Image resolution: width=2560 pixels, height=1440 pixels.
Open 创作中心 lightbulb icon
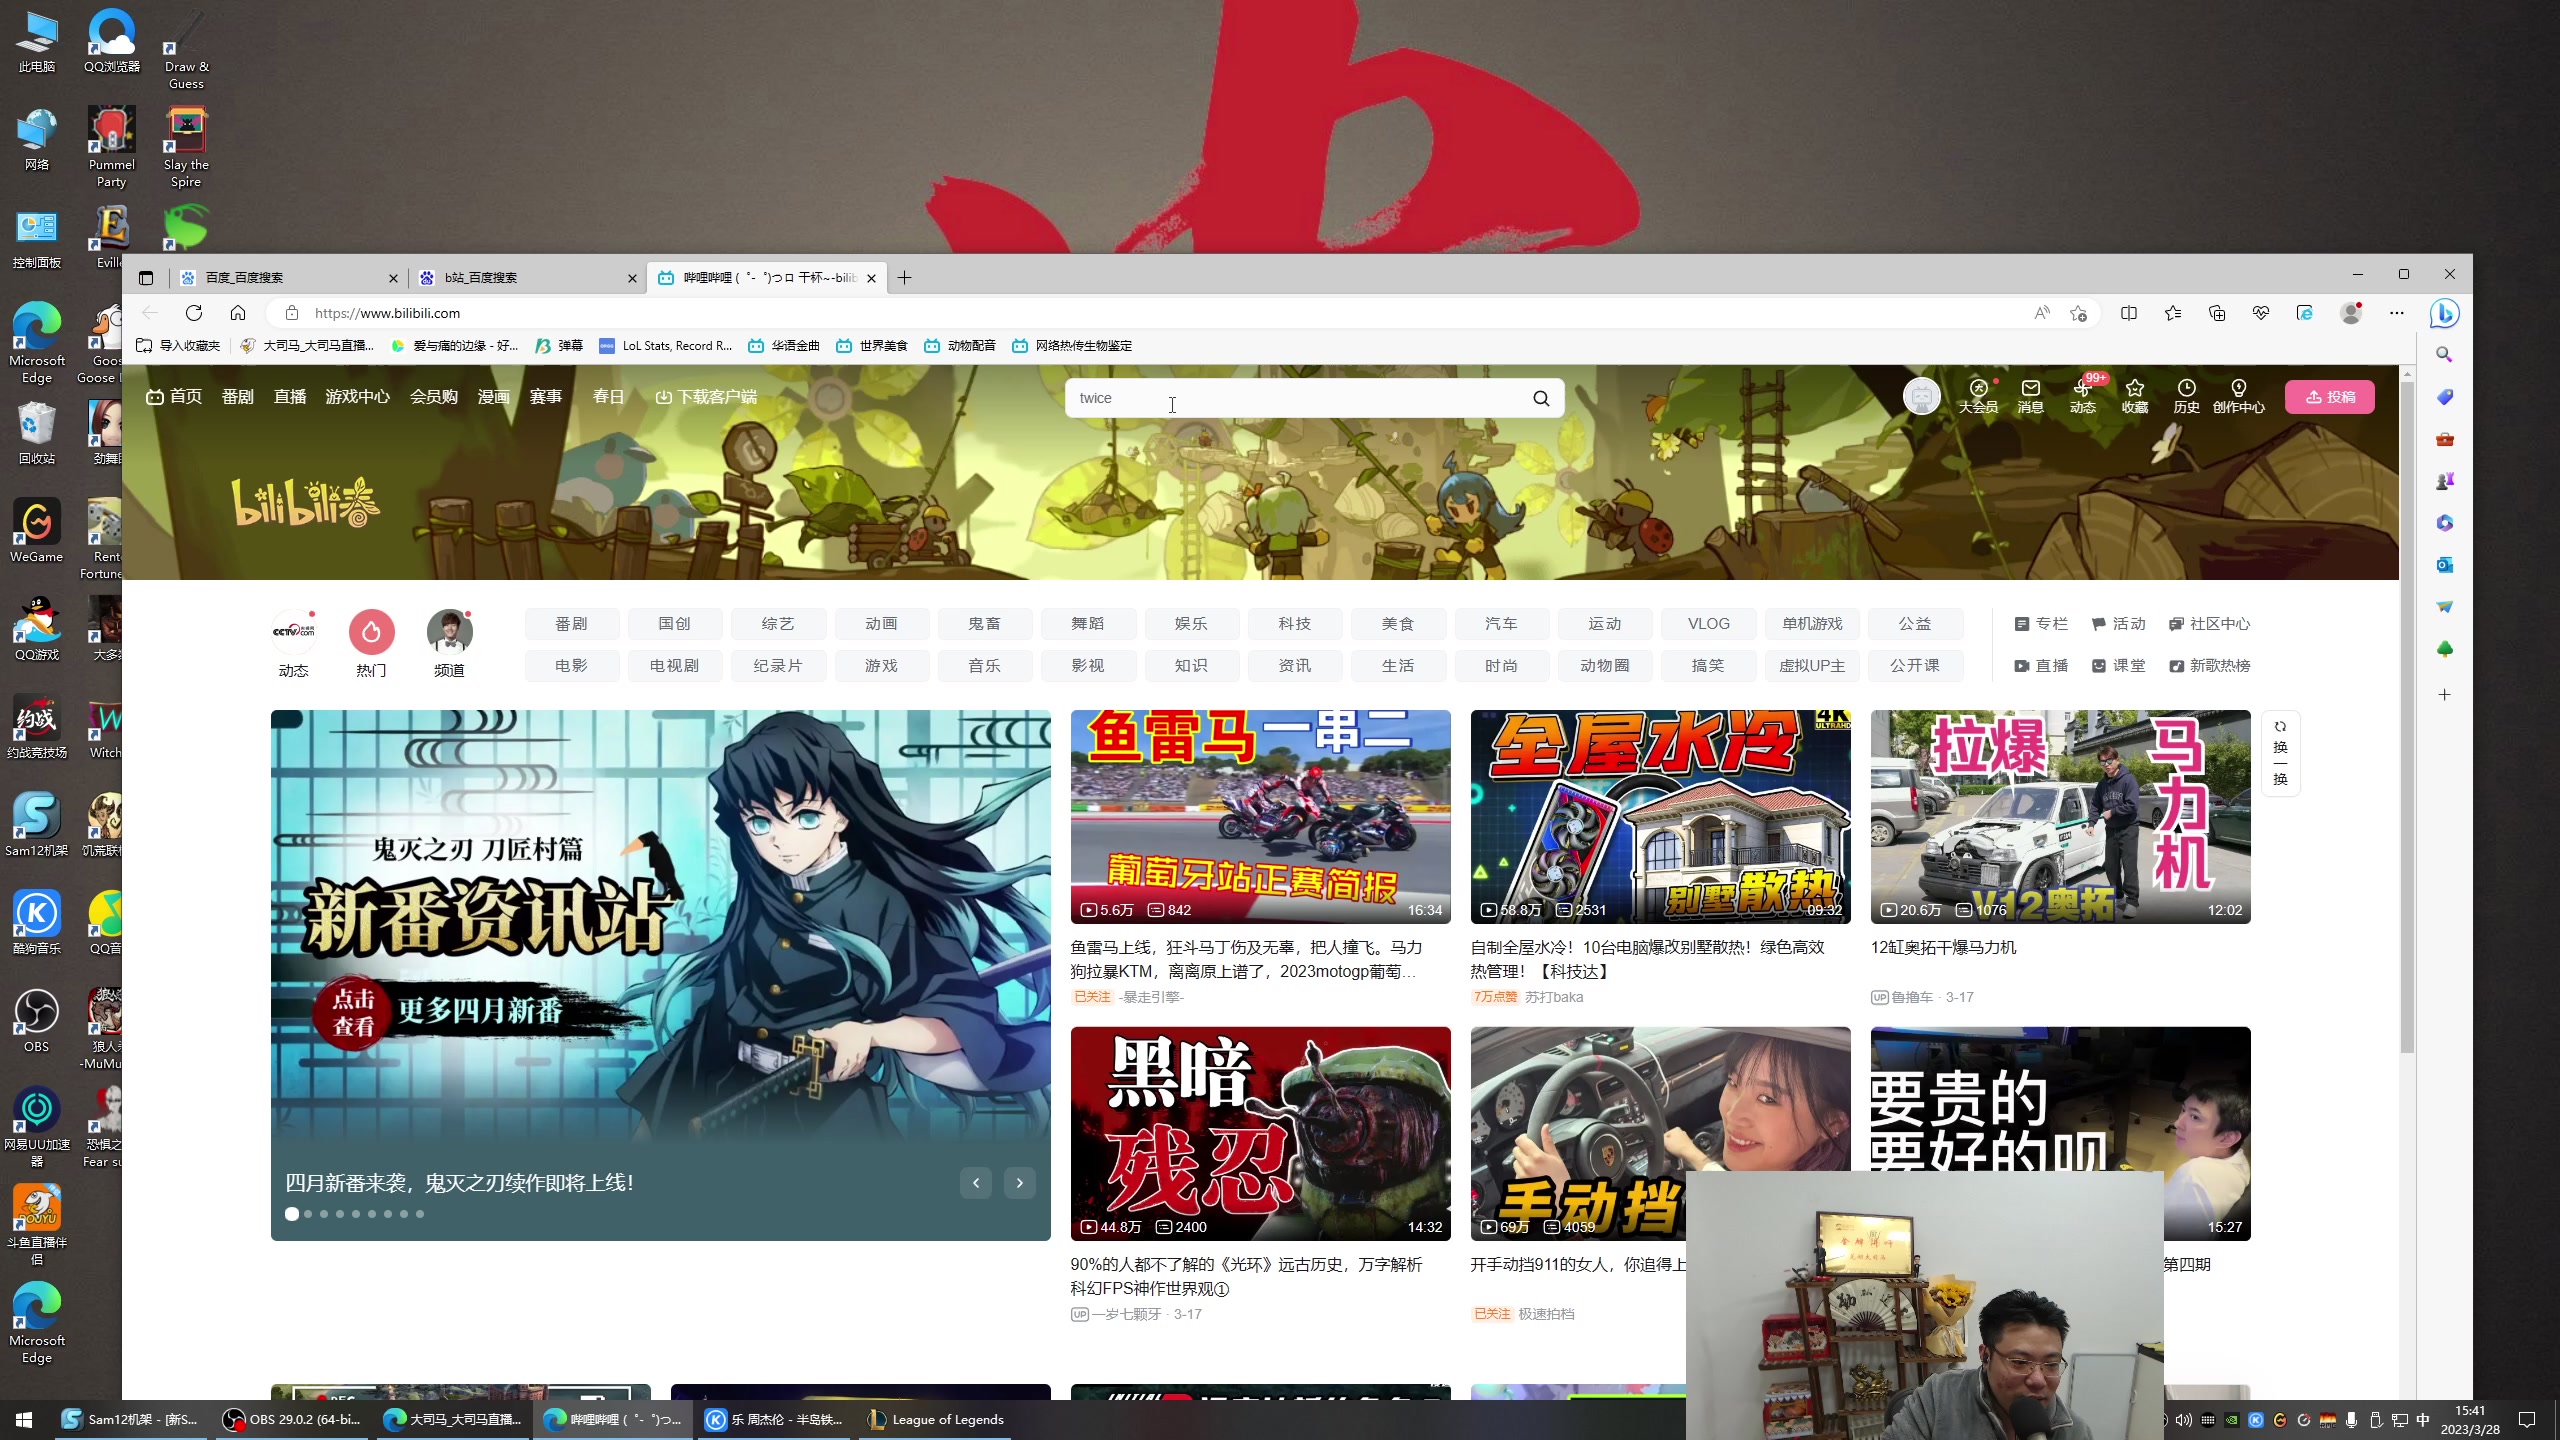2239,396
